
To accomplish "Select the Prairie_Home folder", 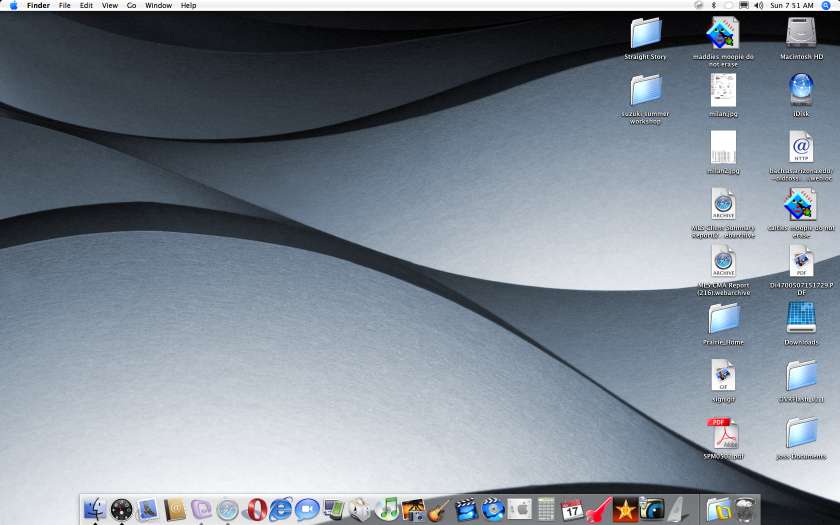I will point(724,318).
